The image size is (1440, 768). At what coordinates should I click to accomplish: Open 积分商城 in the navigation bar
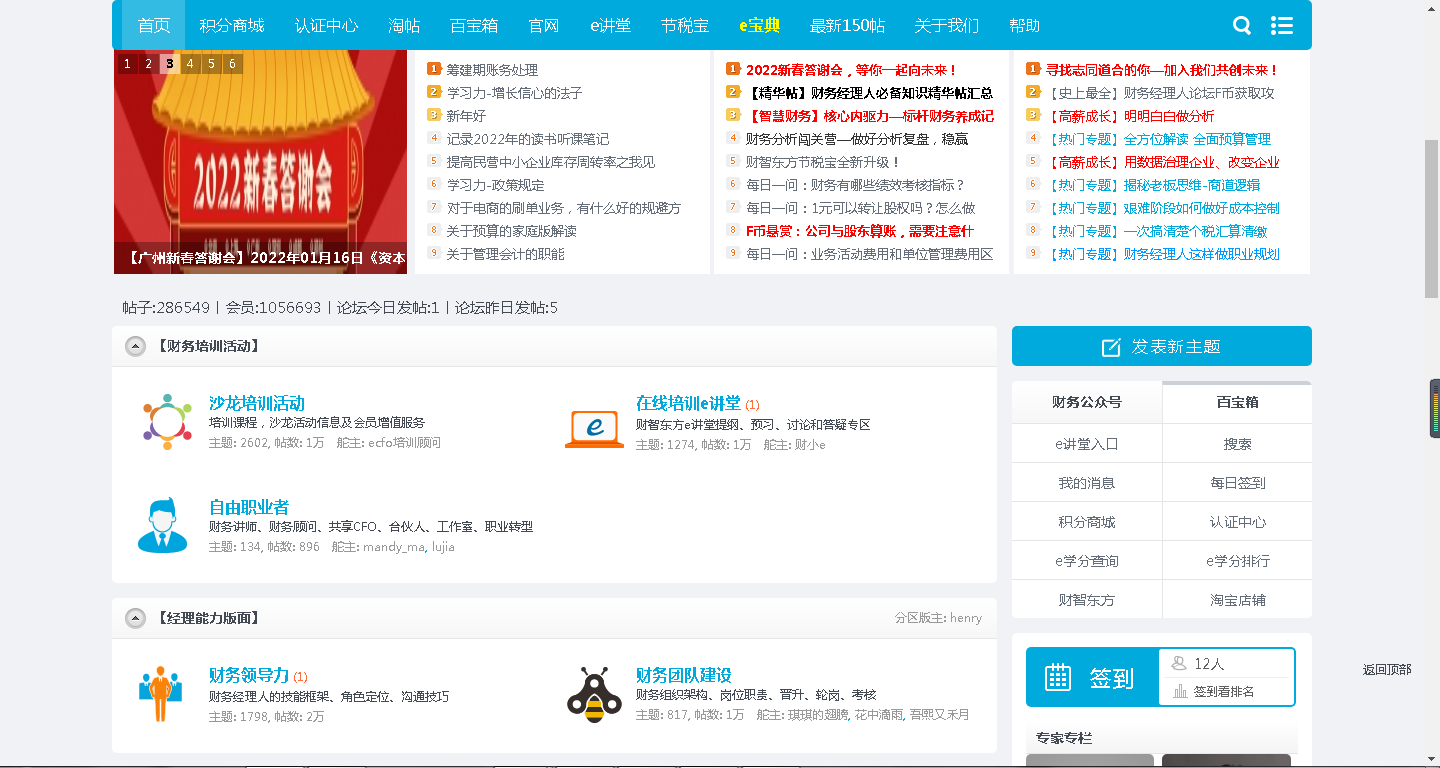[231, 26]
